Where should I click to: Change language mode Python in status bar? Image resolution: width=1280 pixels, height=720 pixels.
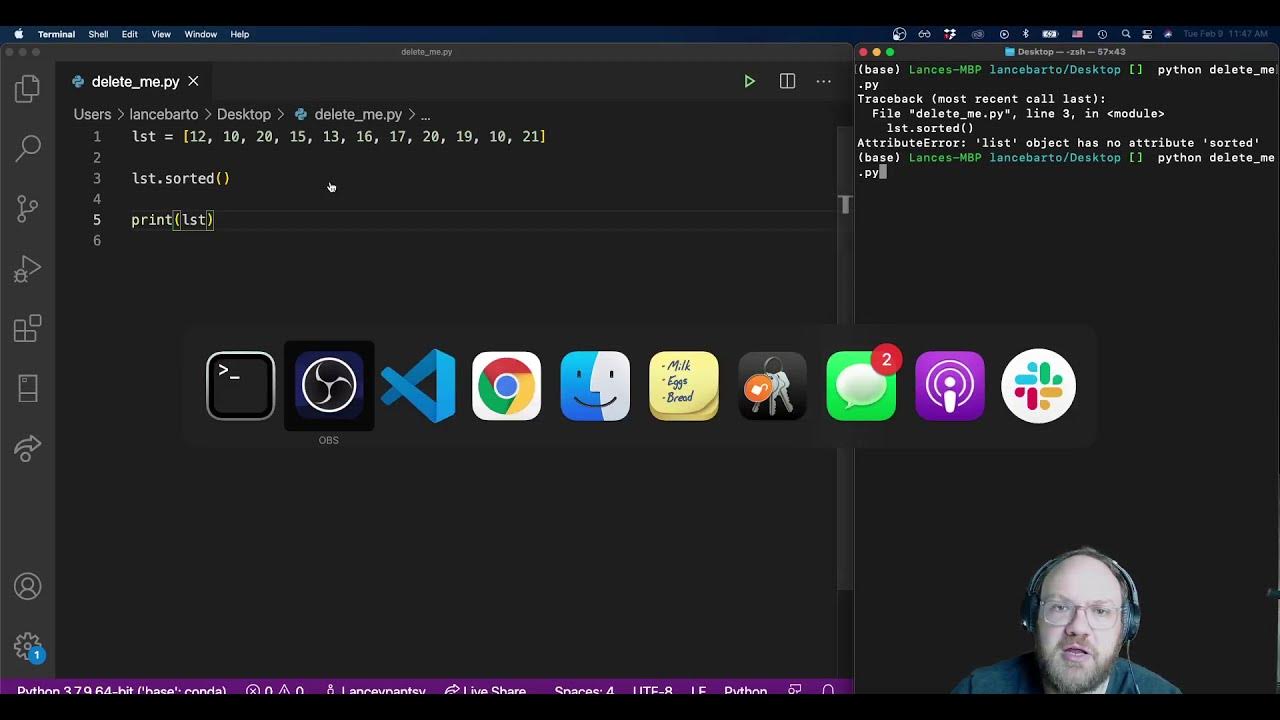745,691
